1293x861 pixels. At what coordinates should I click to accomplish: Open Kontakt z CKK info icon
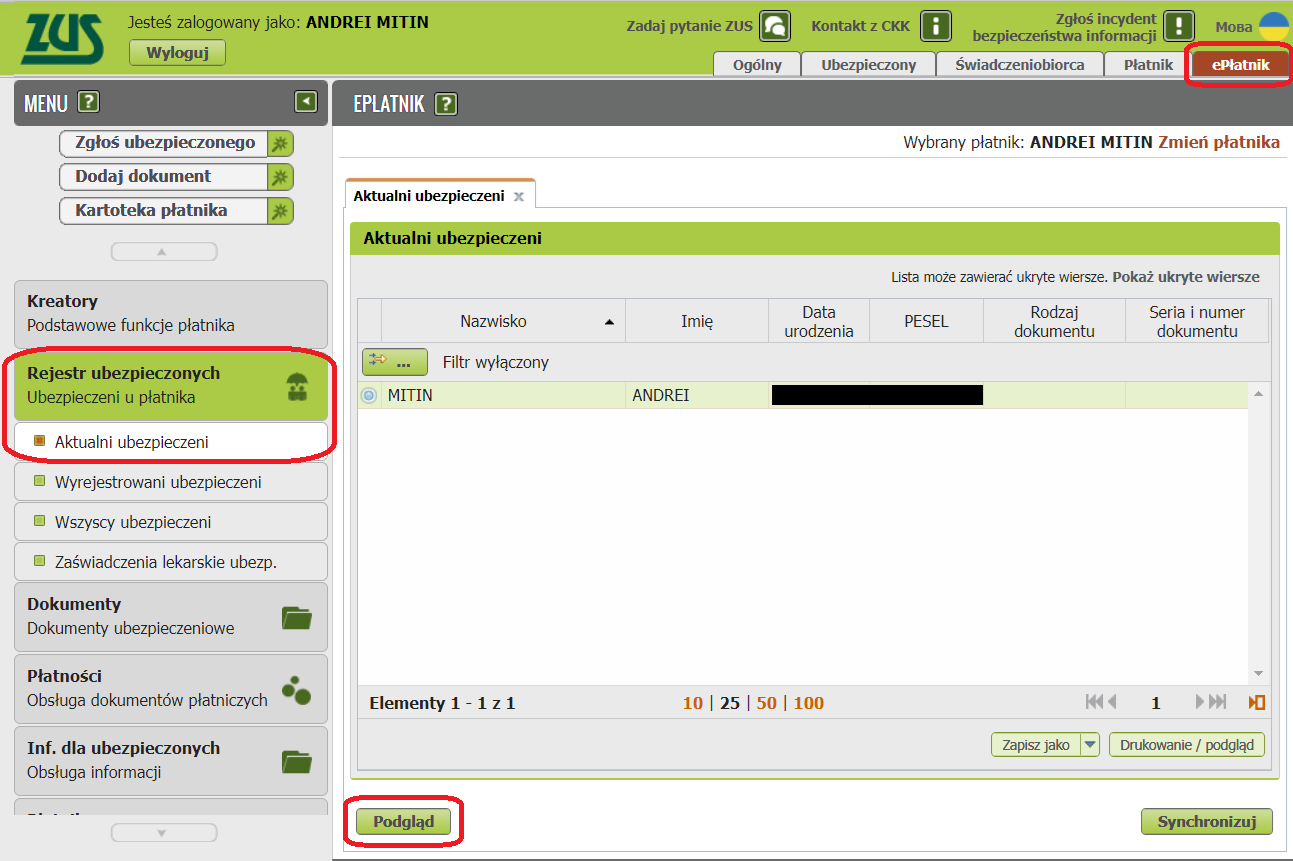point(935,26)
